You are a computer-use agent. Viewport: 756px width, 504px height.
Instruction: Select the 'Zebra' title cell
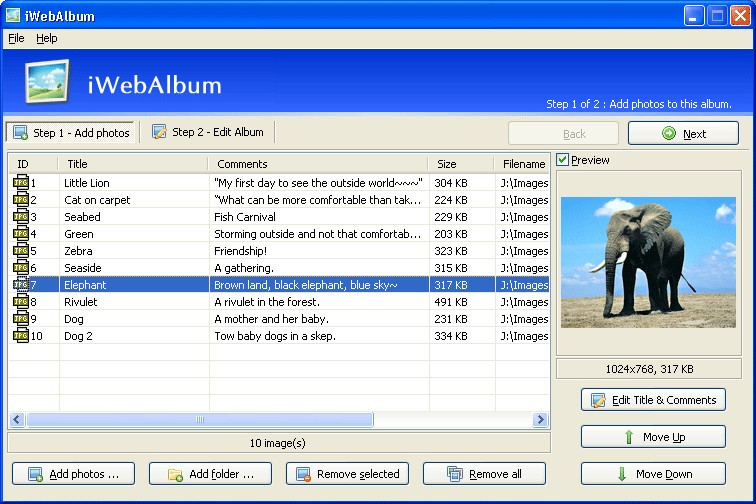pos(78,251)
